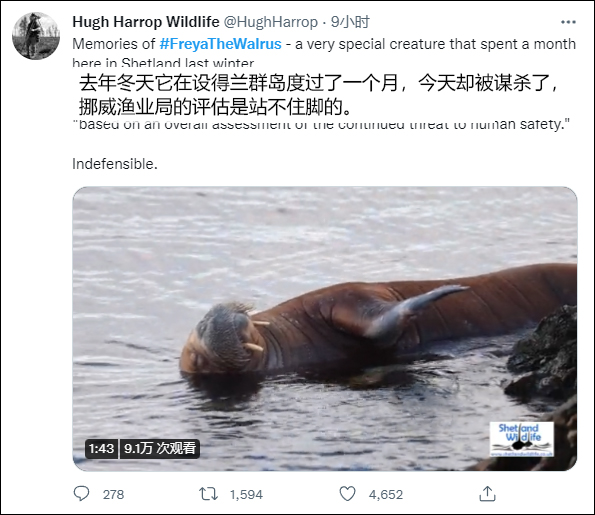Open Hugh Harrop profile avatar
This screenshot has width=595, height=515.
(x=36, y=36)
